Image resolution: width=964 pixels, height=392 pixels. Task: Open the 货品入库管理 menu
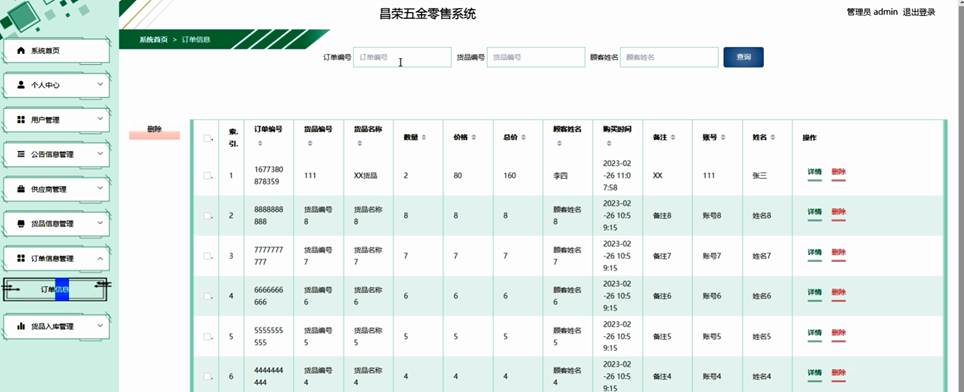point(56,326)
